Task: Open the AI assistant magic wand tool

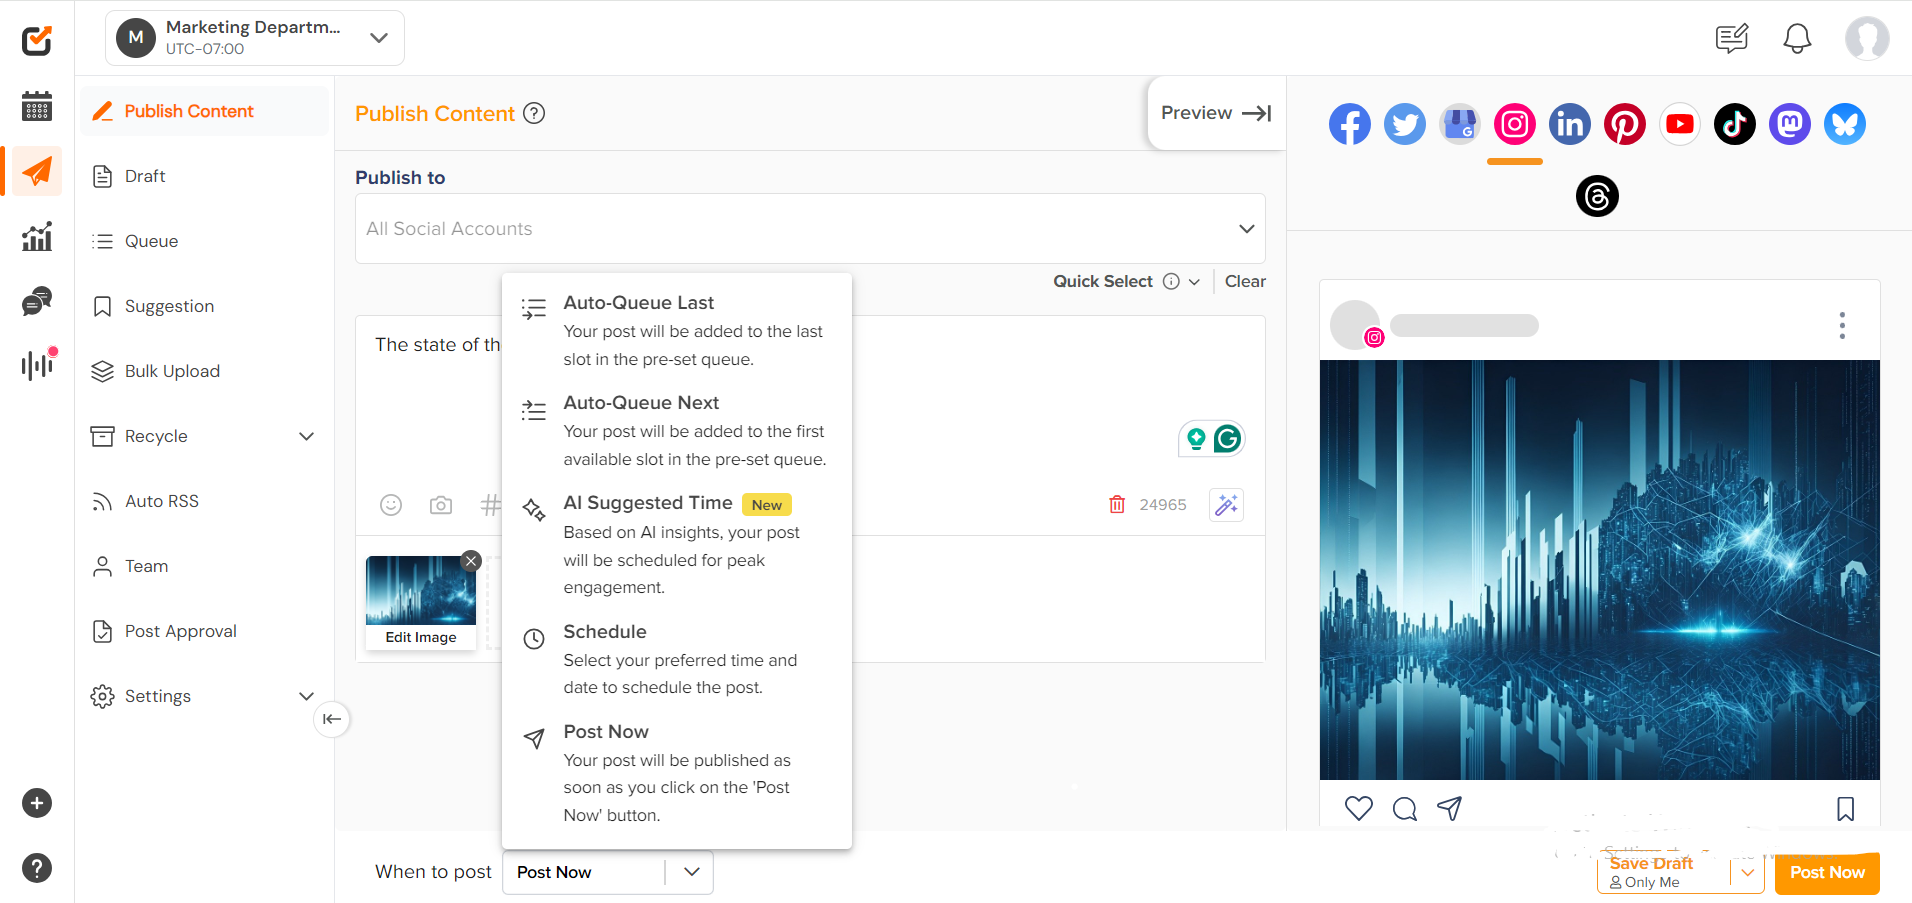Action: (1226, 505)
